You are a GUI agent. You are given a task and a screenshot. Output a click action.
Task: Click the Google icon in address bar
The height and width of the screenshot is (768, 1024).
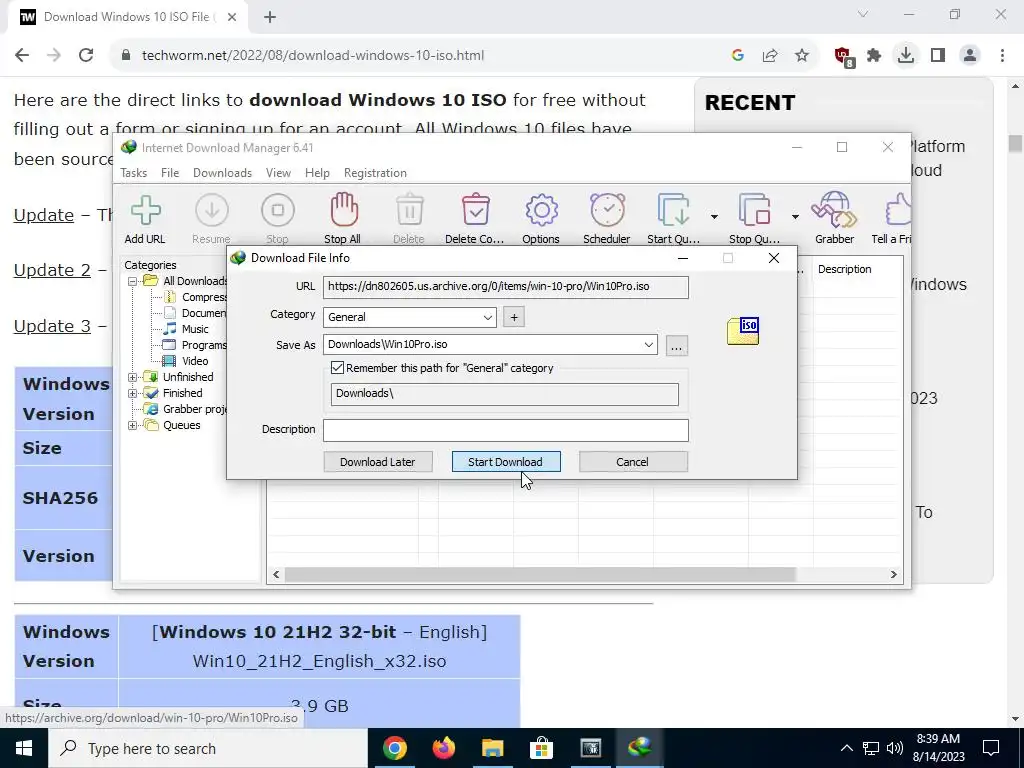click(738, 56)
